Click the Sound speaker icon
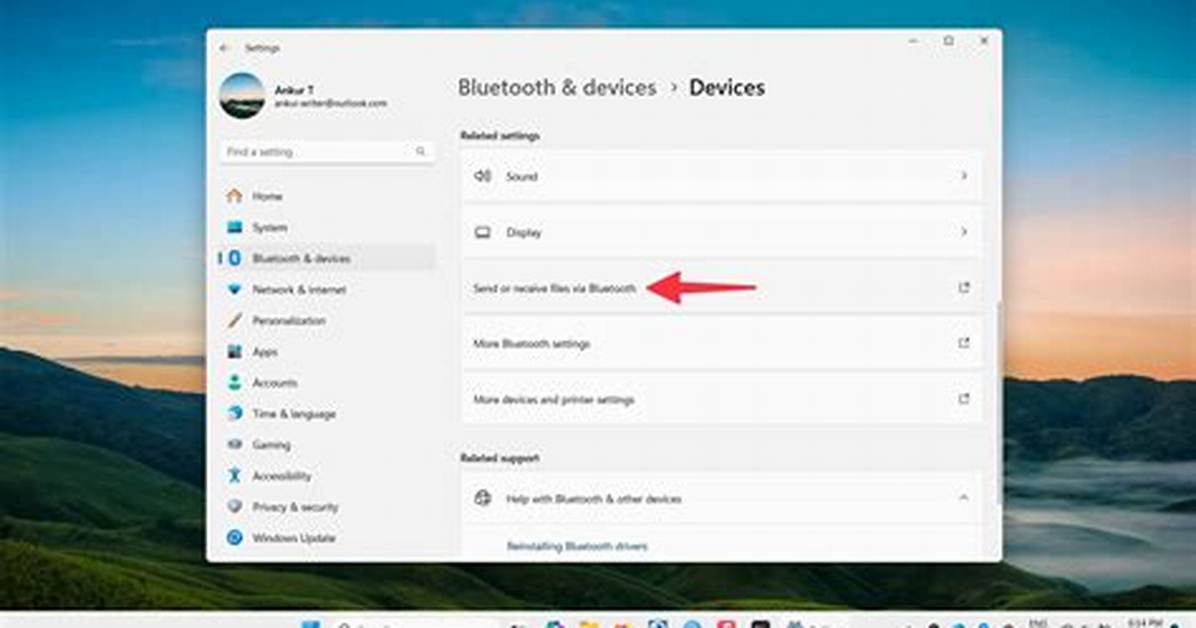The image size is (1196, 628). [483, 176]
